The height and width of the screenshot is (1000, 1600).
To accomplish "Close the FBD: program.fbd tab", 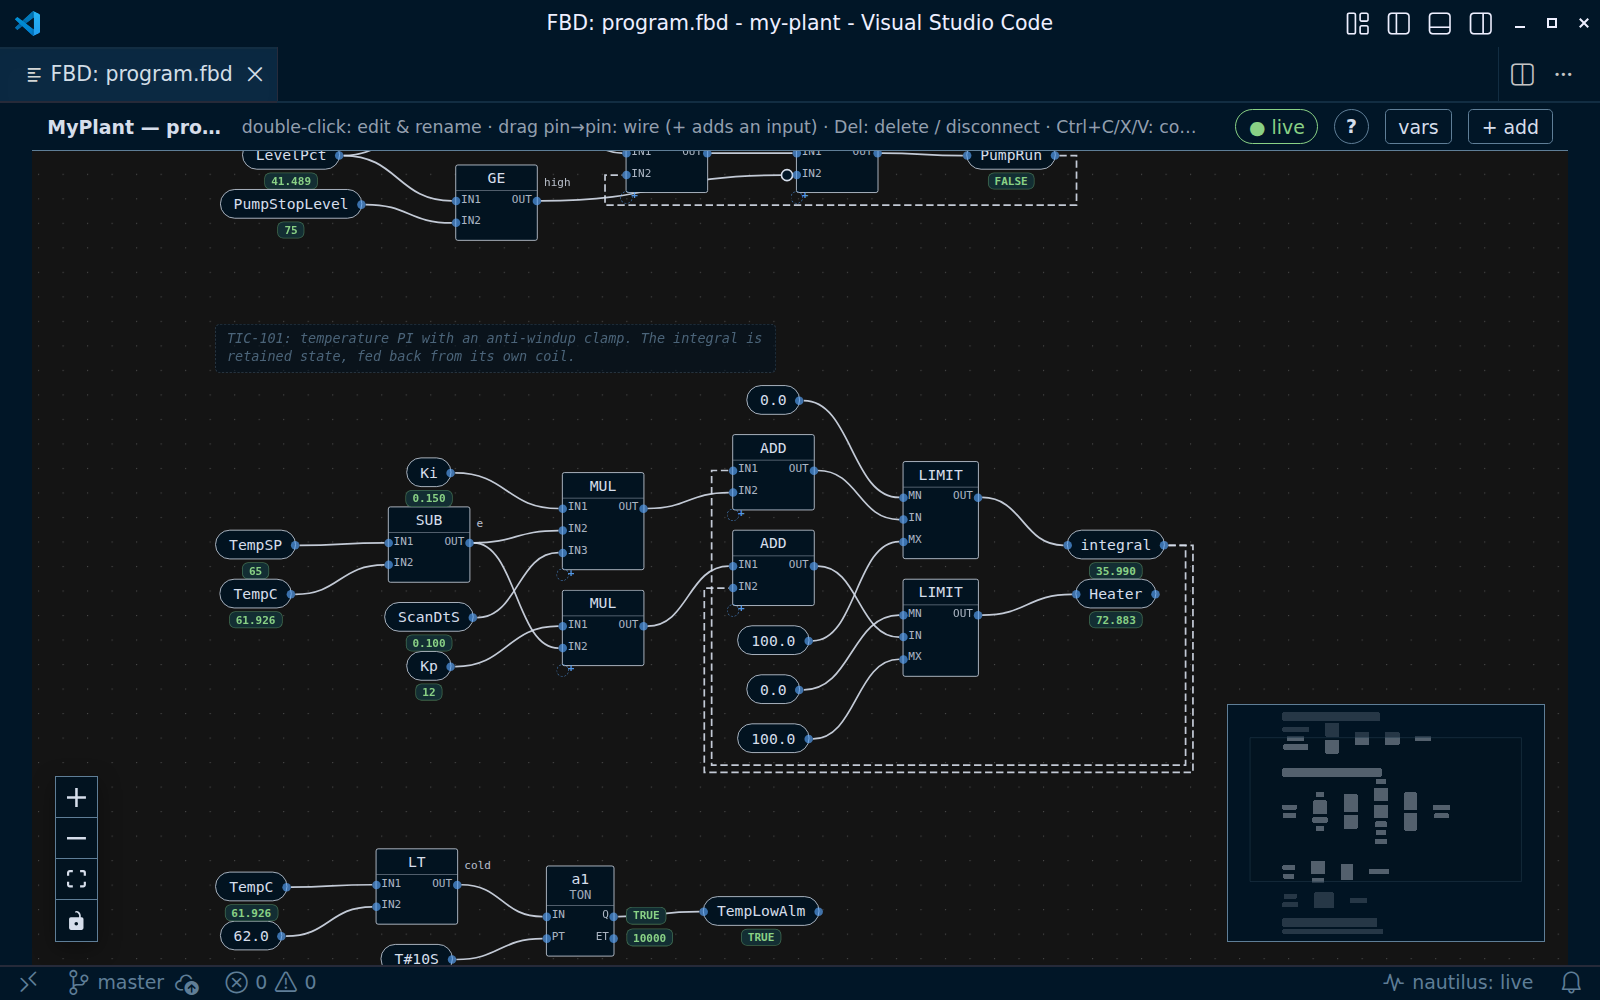I will coord(255,74).
